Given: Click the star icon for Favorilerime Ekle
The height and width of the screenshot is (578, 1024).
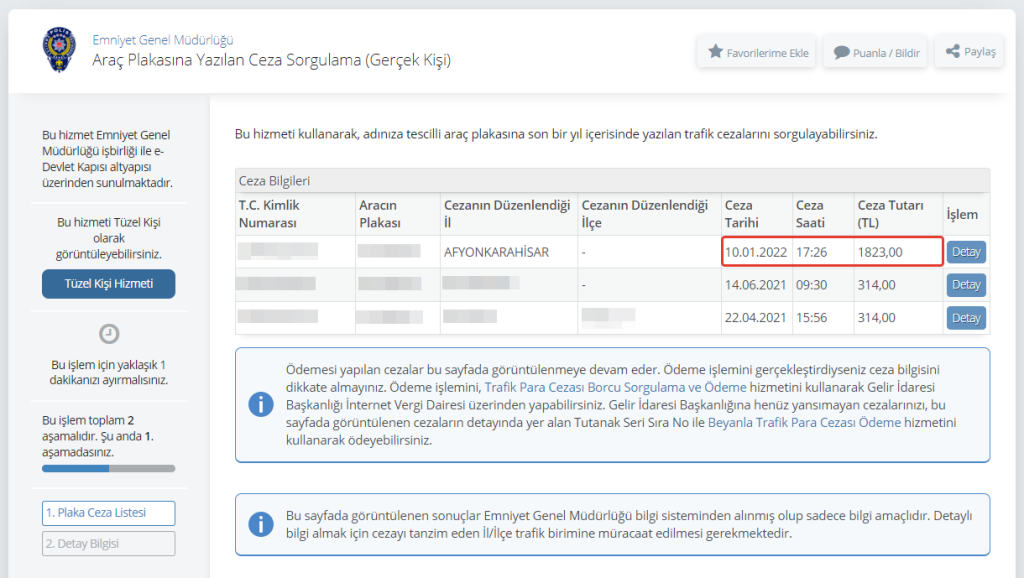Looking at the screenshot, I should (716, 52).
